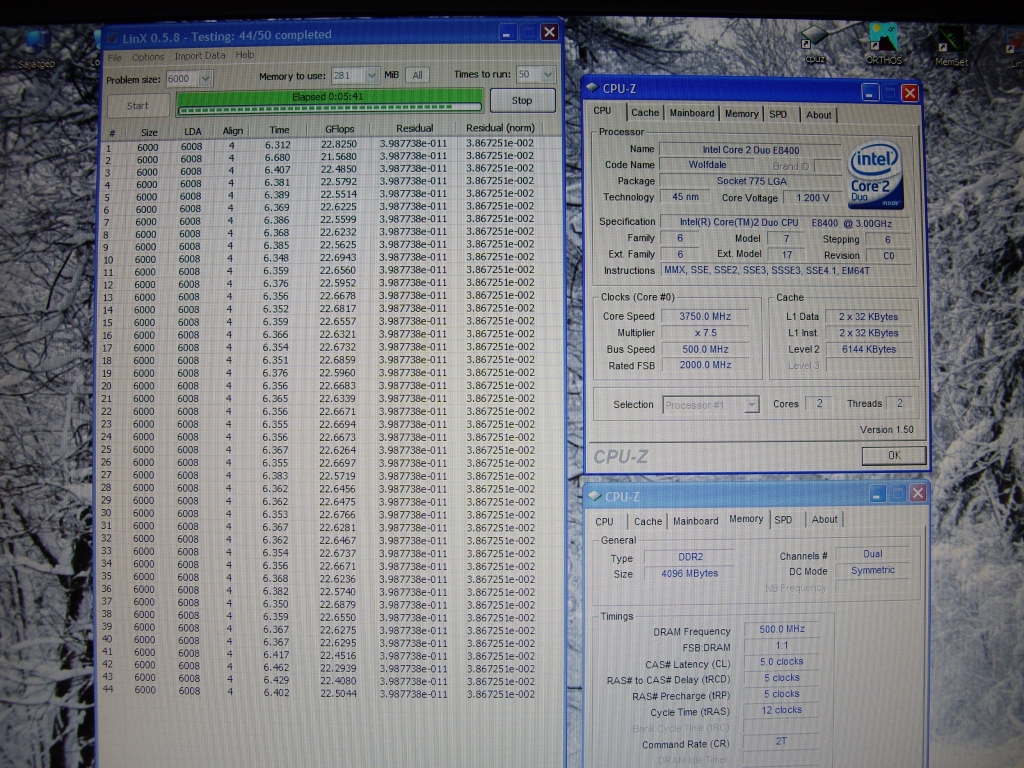Image resolution: width=1024 pixels, height=768 pixels.
Task: Select the Core Speed value 3750.0 MHz
Action: click(x=705, y=316)
